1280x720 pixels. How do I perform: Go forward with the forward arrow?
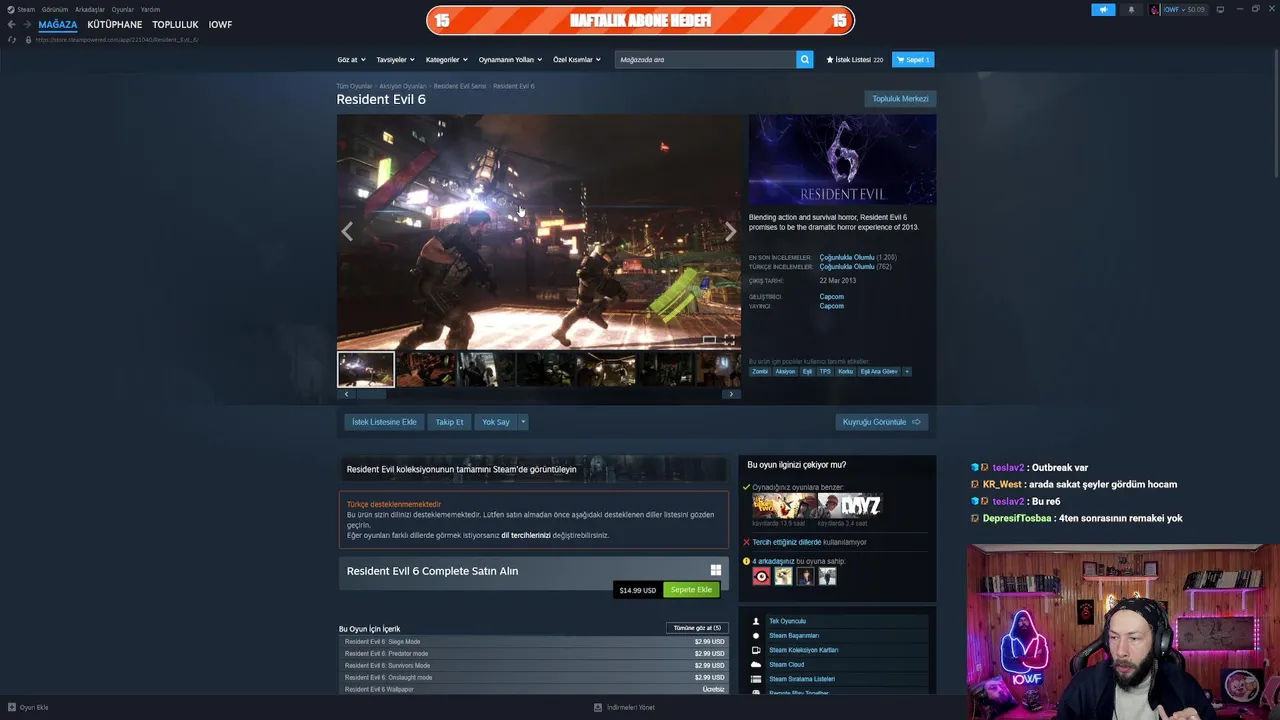click(26, 24)
